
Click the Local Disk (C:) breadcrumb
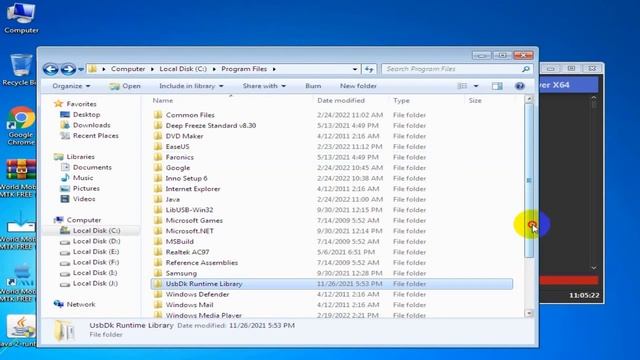[x=183, y=69]
